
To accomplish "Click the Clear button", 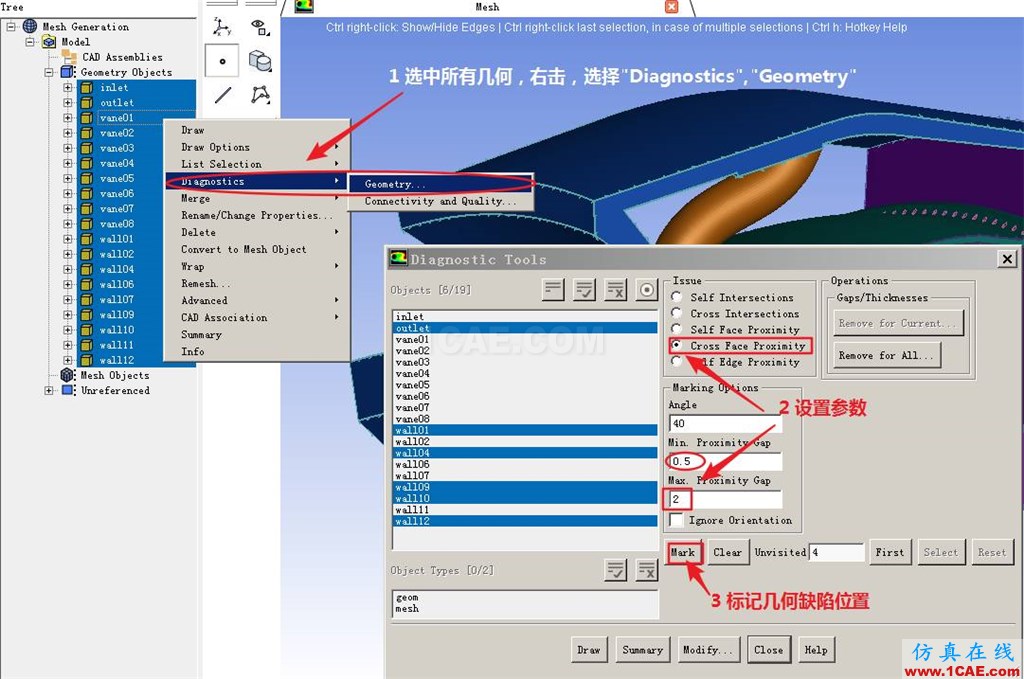I will pos(727,552).
